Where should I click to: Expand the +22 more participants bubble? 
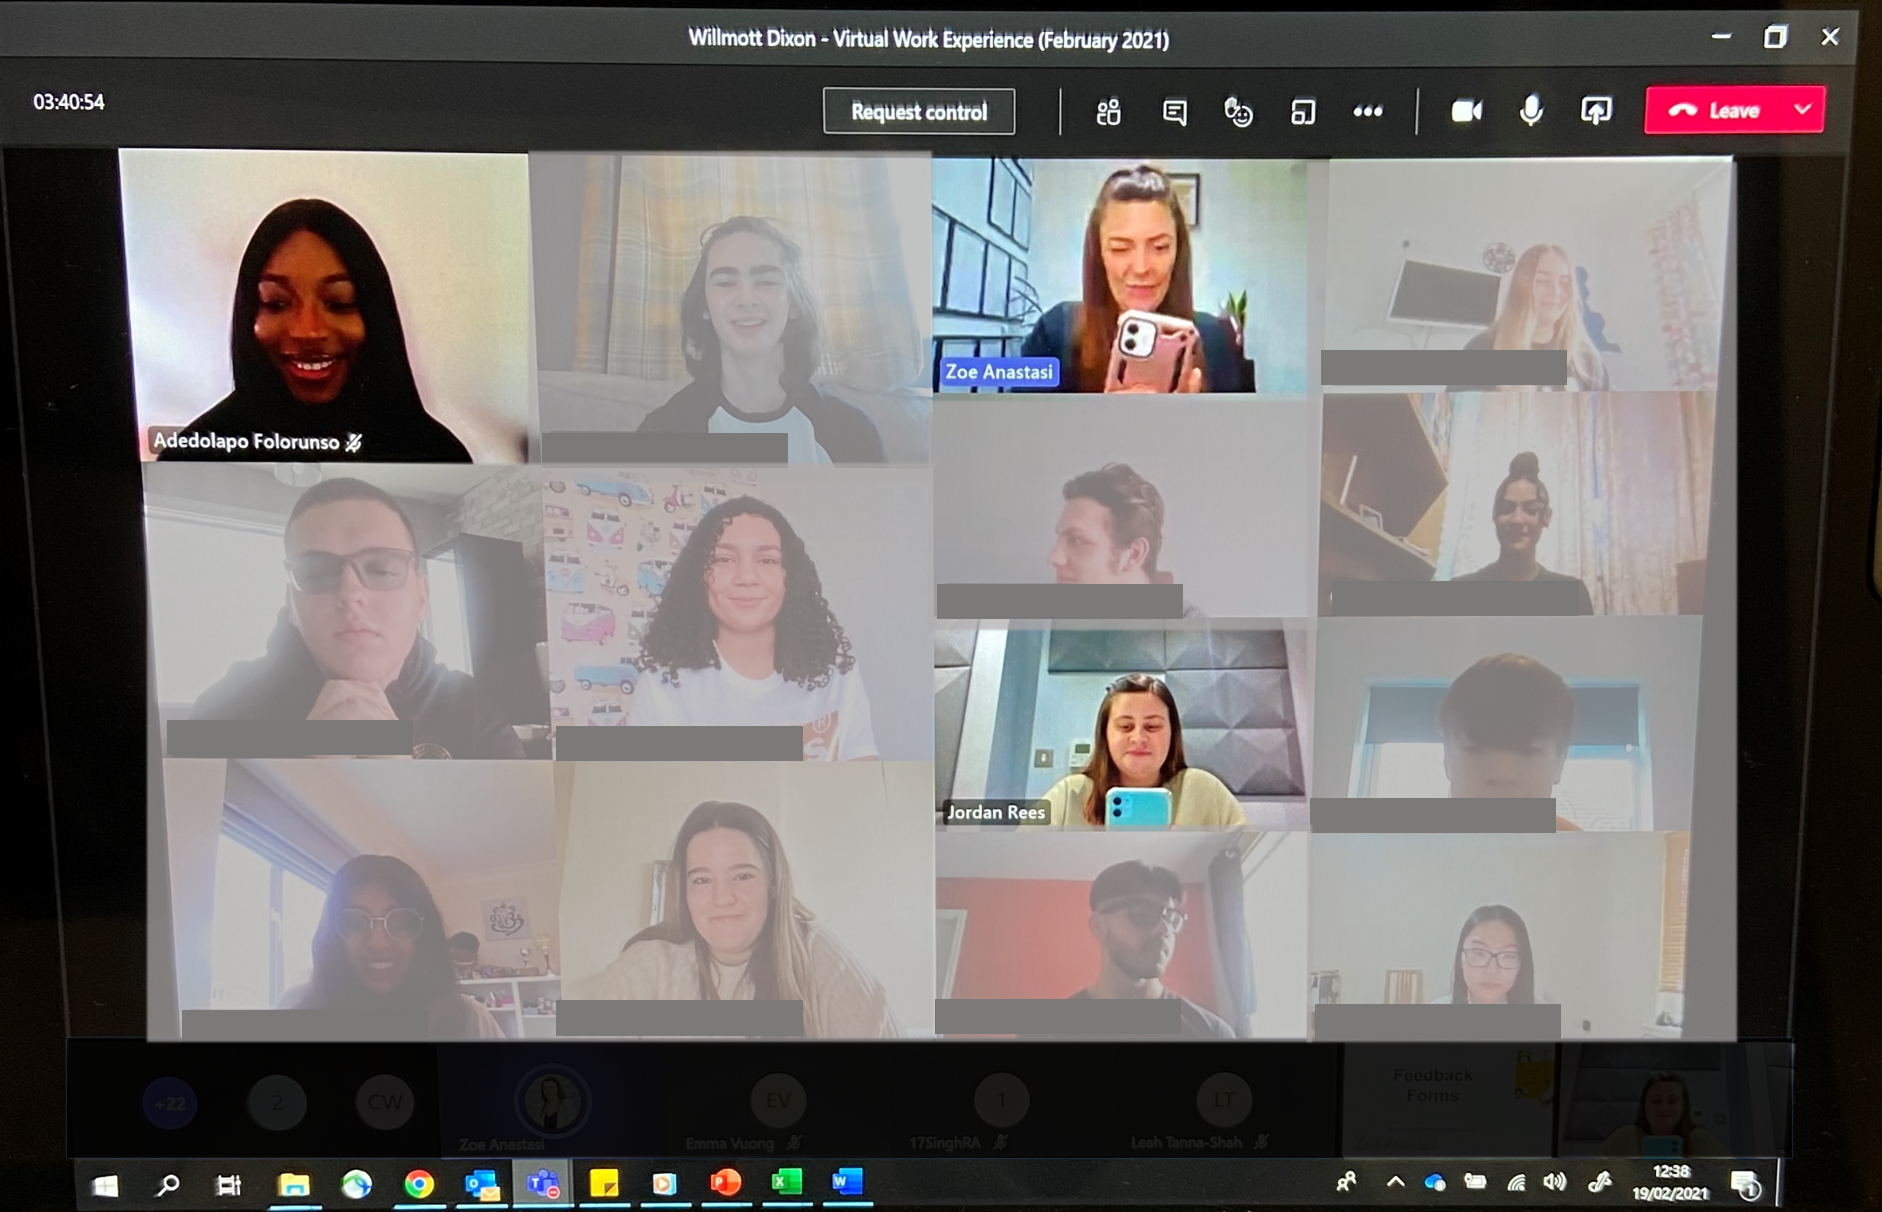[x=170, y=1104]
